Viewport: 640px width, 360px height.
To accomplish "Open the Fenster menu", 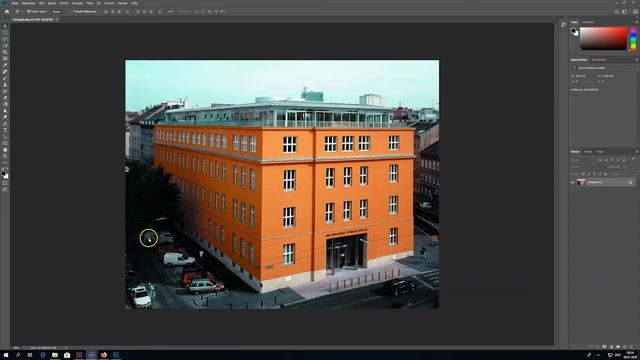I will (x=122, y=3).
